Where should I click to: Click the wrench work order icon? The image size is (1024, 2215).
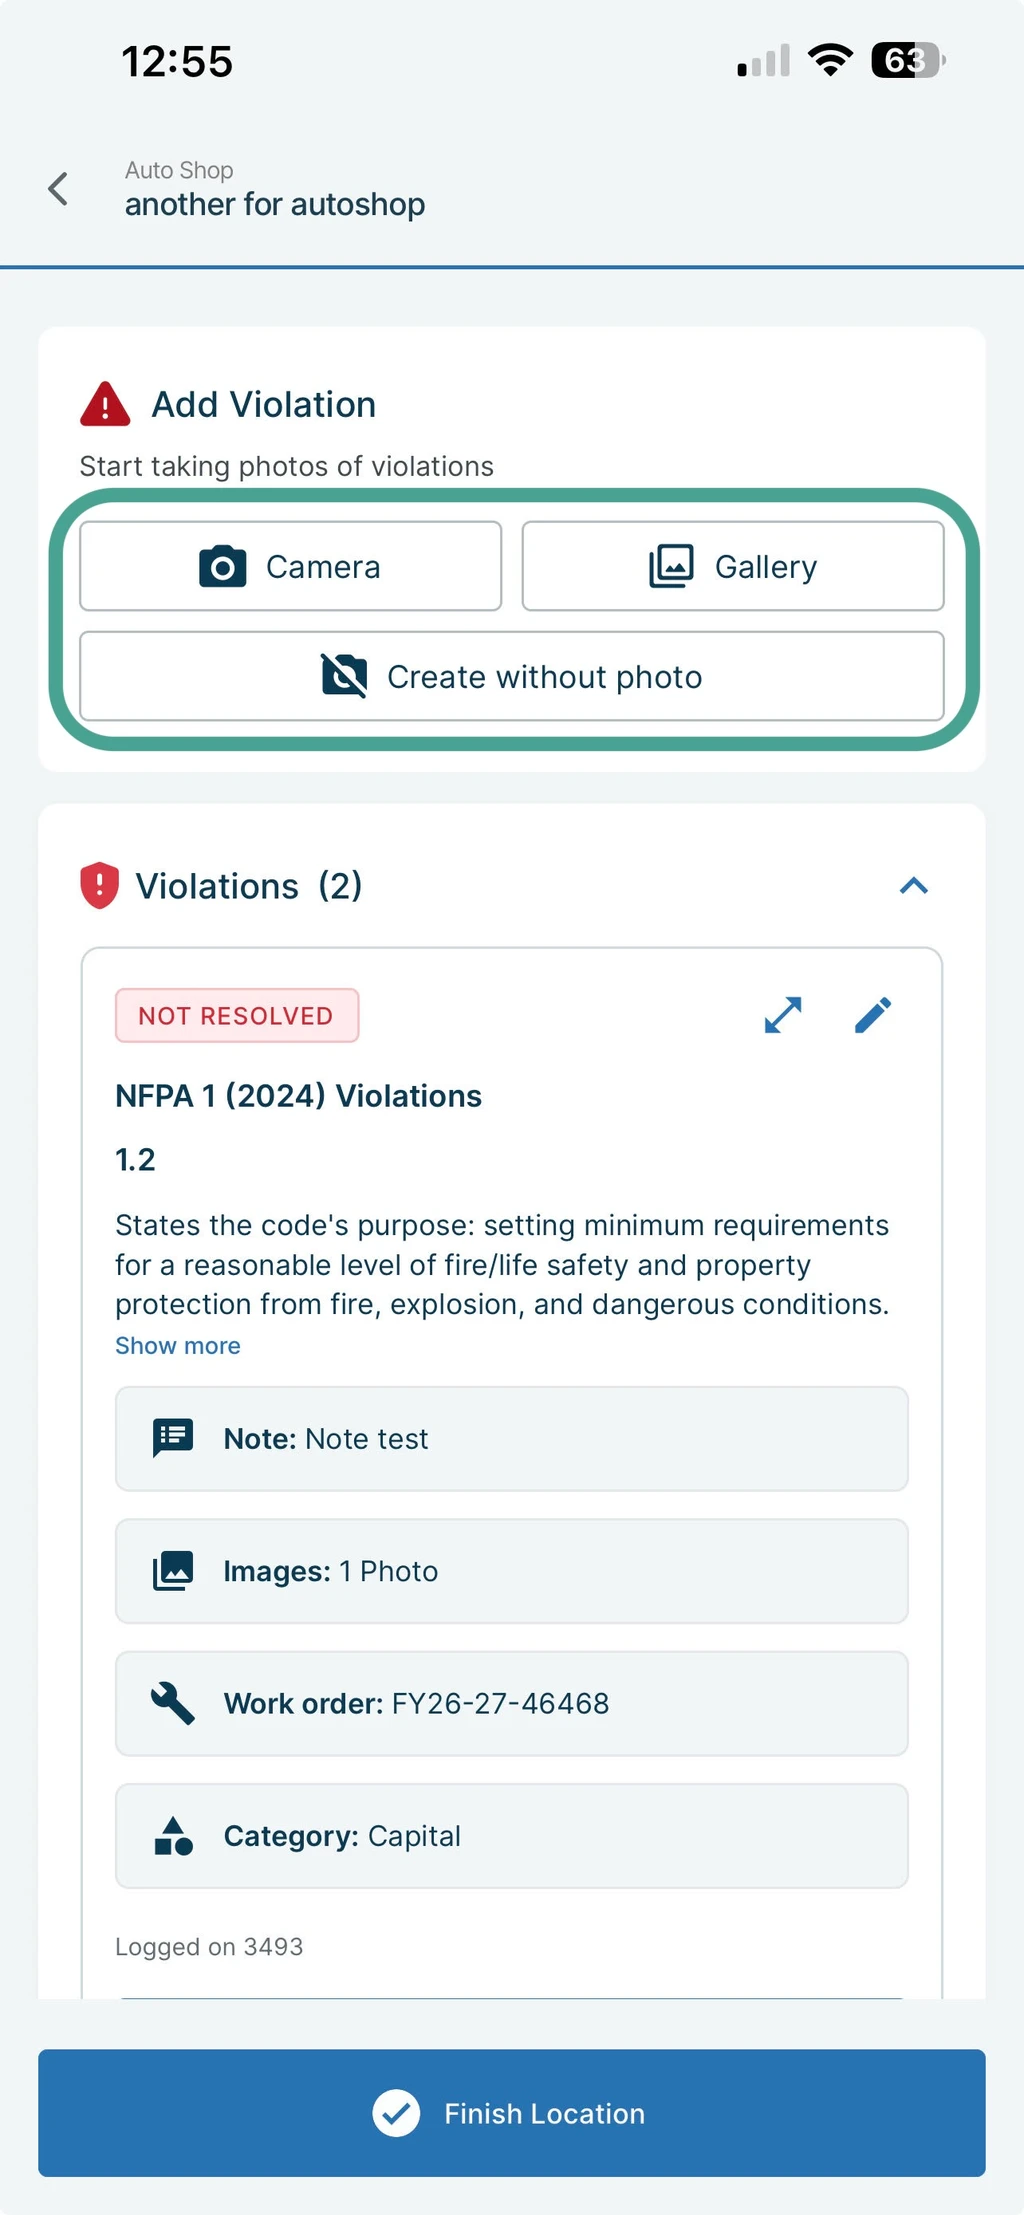tap(173, 1703)
